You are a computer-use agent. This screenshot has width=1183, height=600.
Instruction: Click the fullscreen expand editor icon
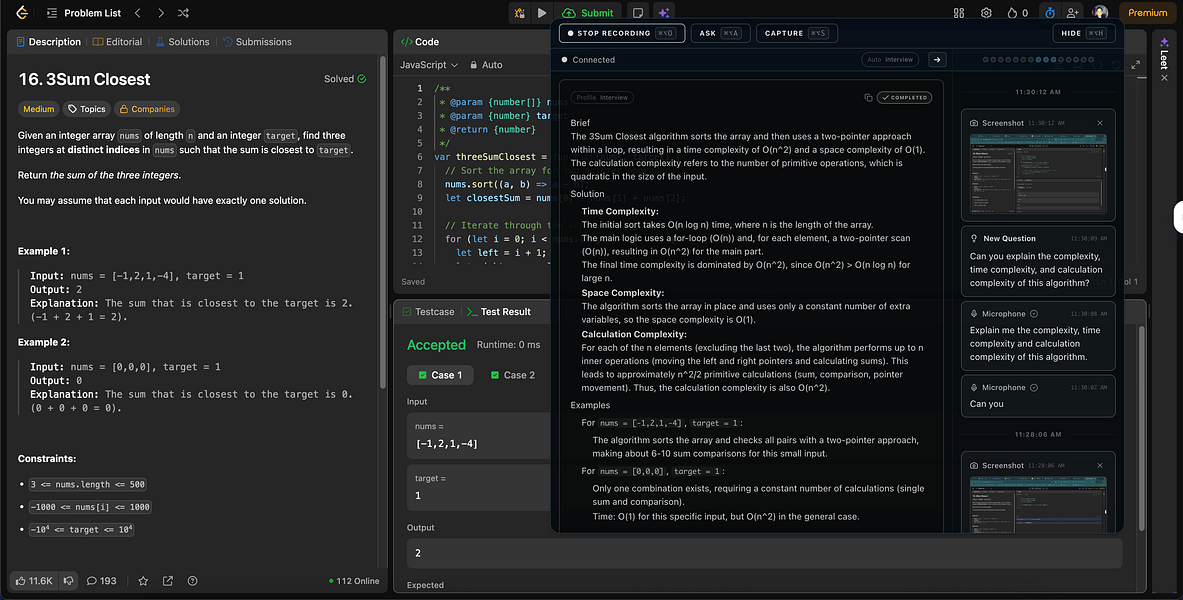pos(1135,65)
